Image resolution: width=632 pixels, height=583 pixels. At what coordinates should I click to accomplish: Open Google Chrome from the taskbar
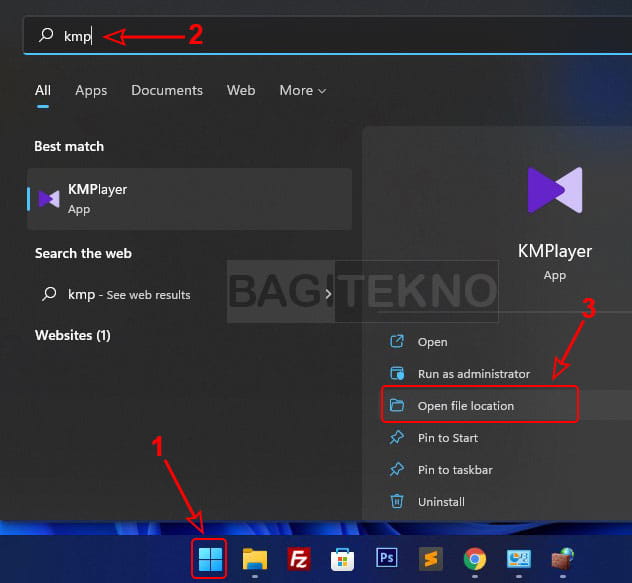pos(475,559)
